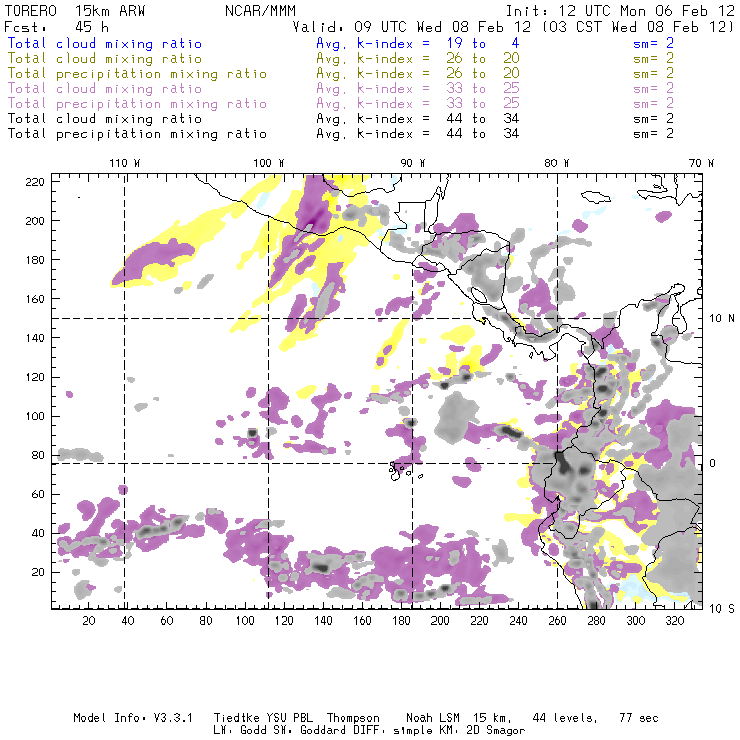Click the '0' equator latitude label
This screenshot has width=740, height=740.
[x=713, y=463]
